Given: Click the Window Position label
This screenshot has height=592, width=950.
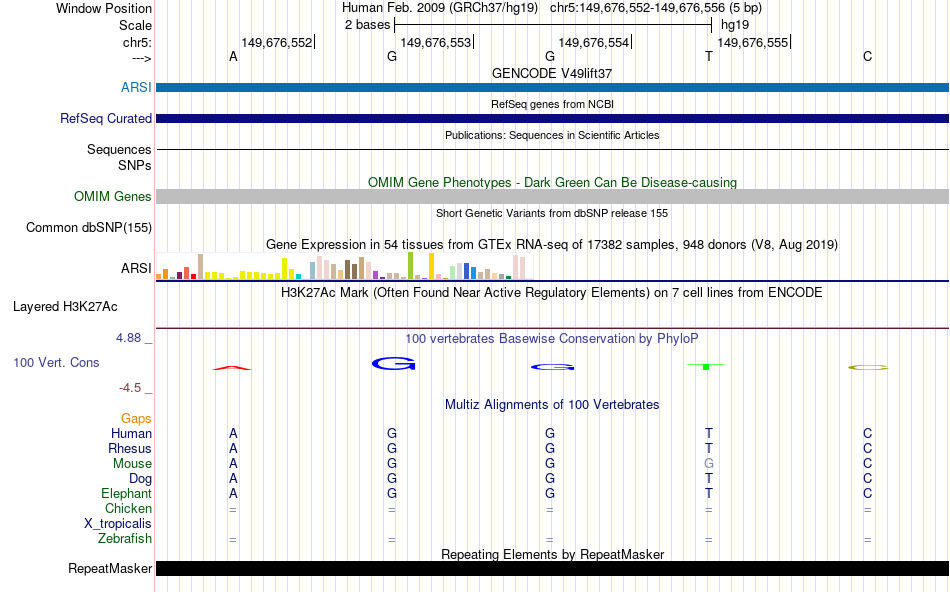Looking at the screenshot, I should pyautogui.click(x=104, y=8).
